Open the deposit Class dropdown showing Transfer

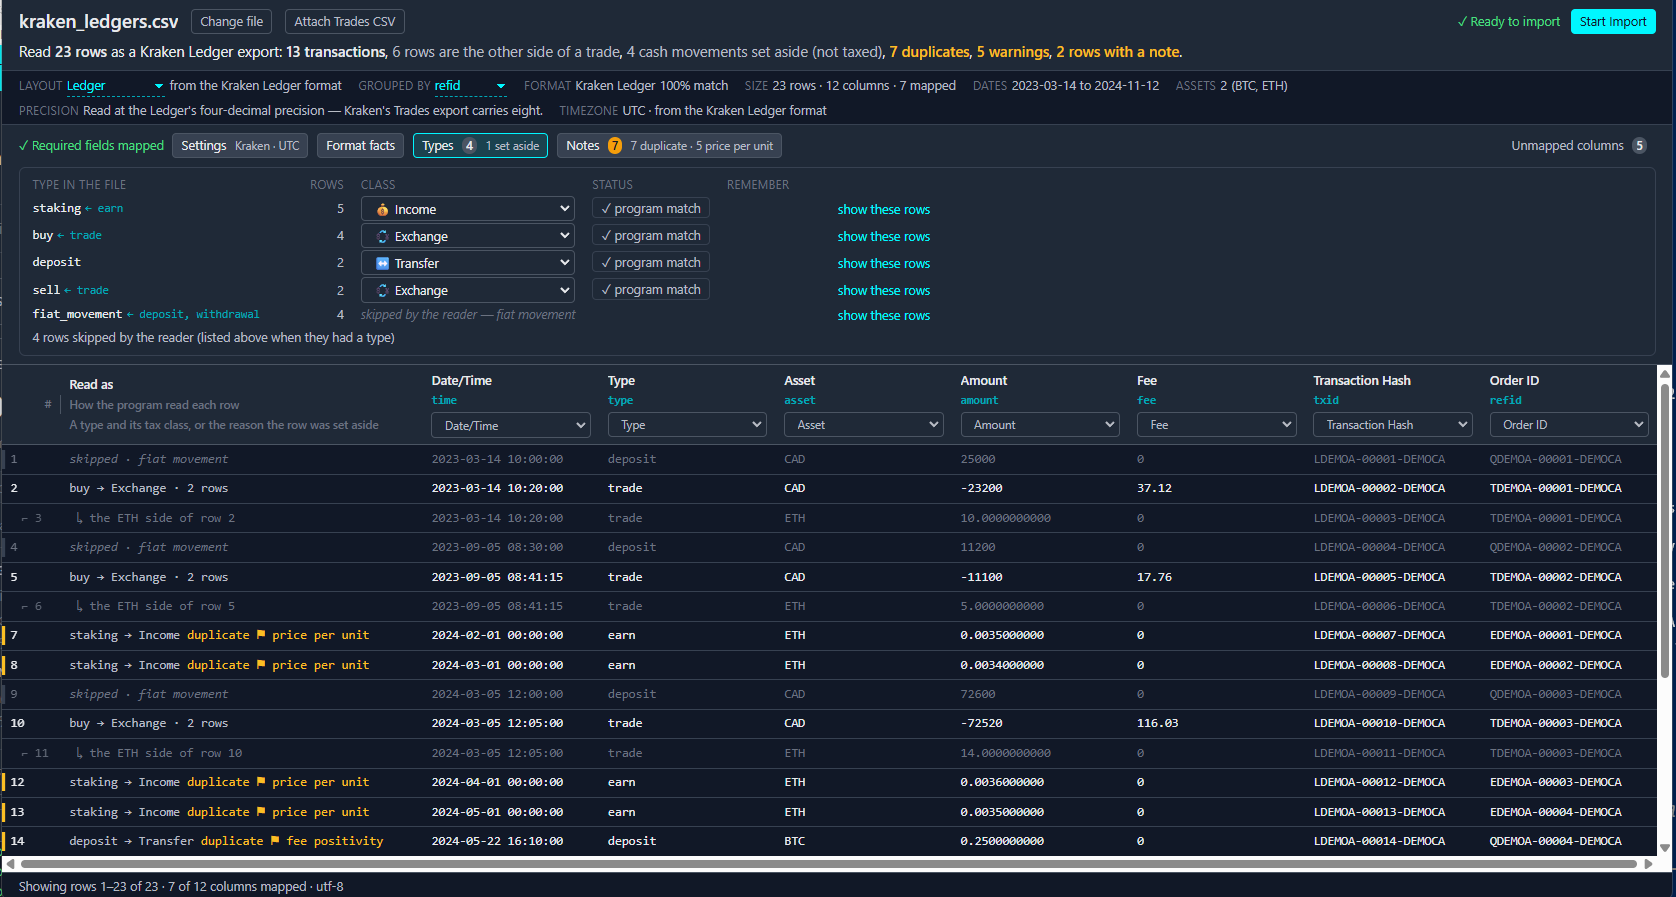coord(467,263)
